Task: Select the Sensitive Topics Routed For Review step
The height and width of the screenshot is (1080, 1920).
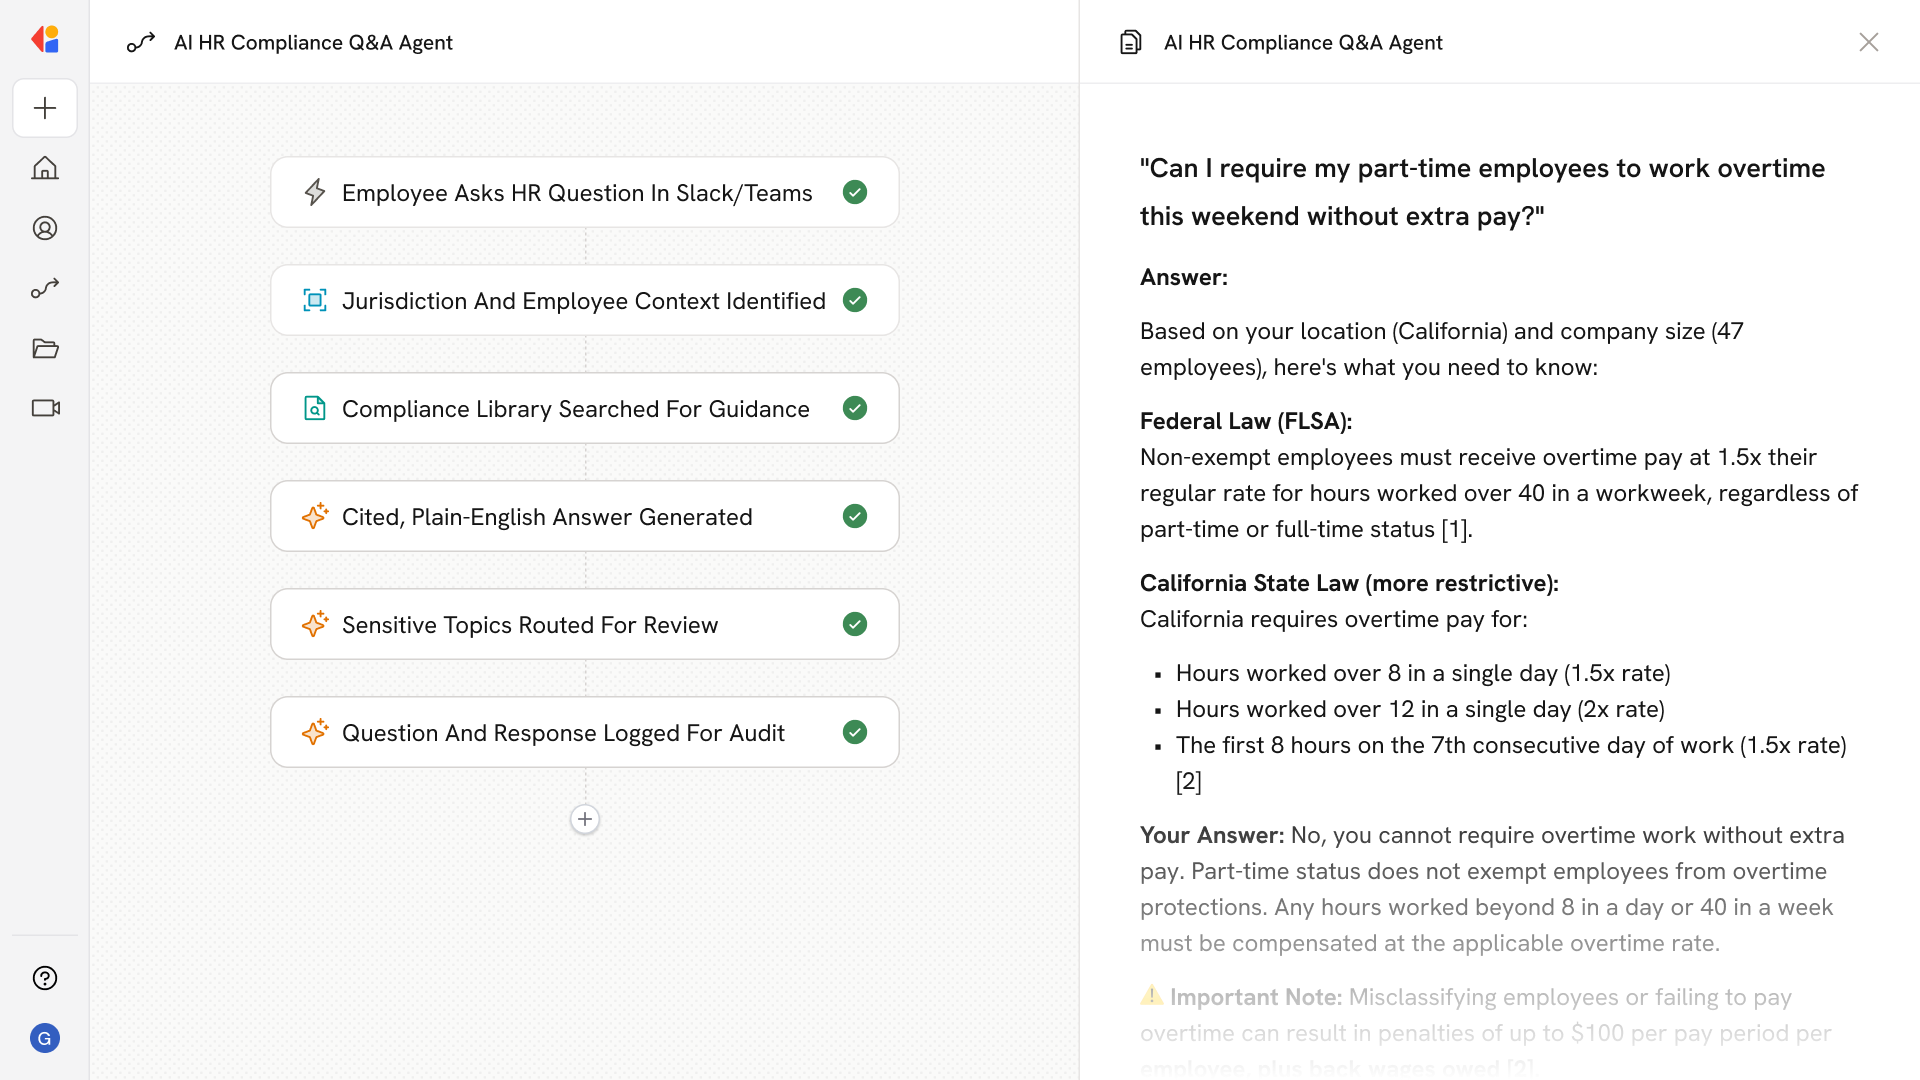Action: click(530, 624)
